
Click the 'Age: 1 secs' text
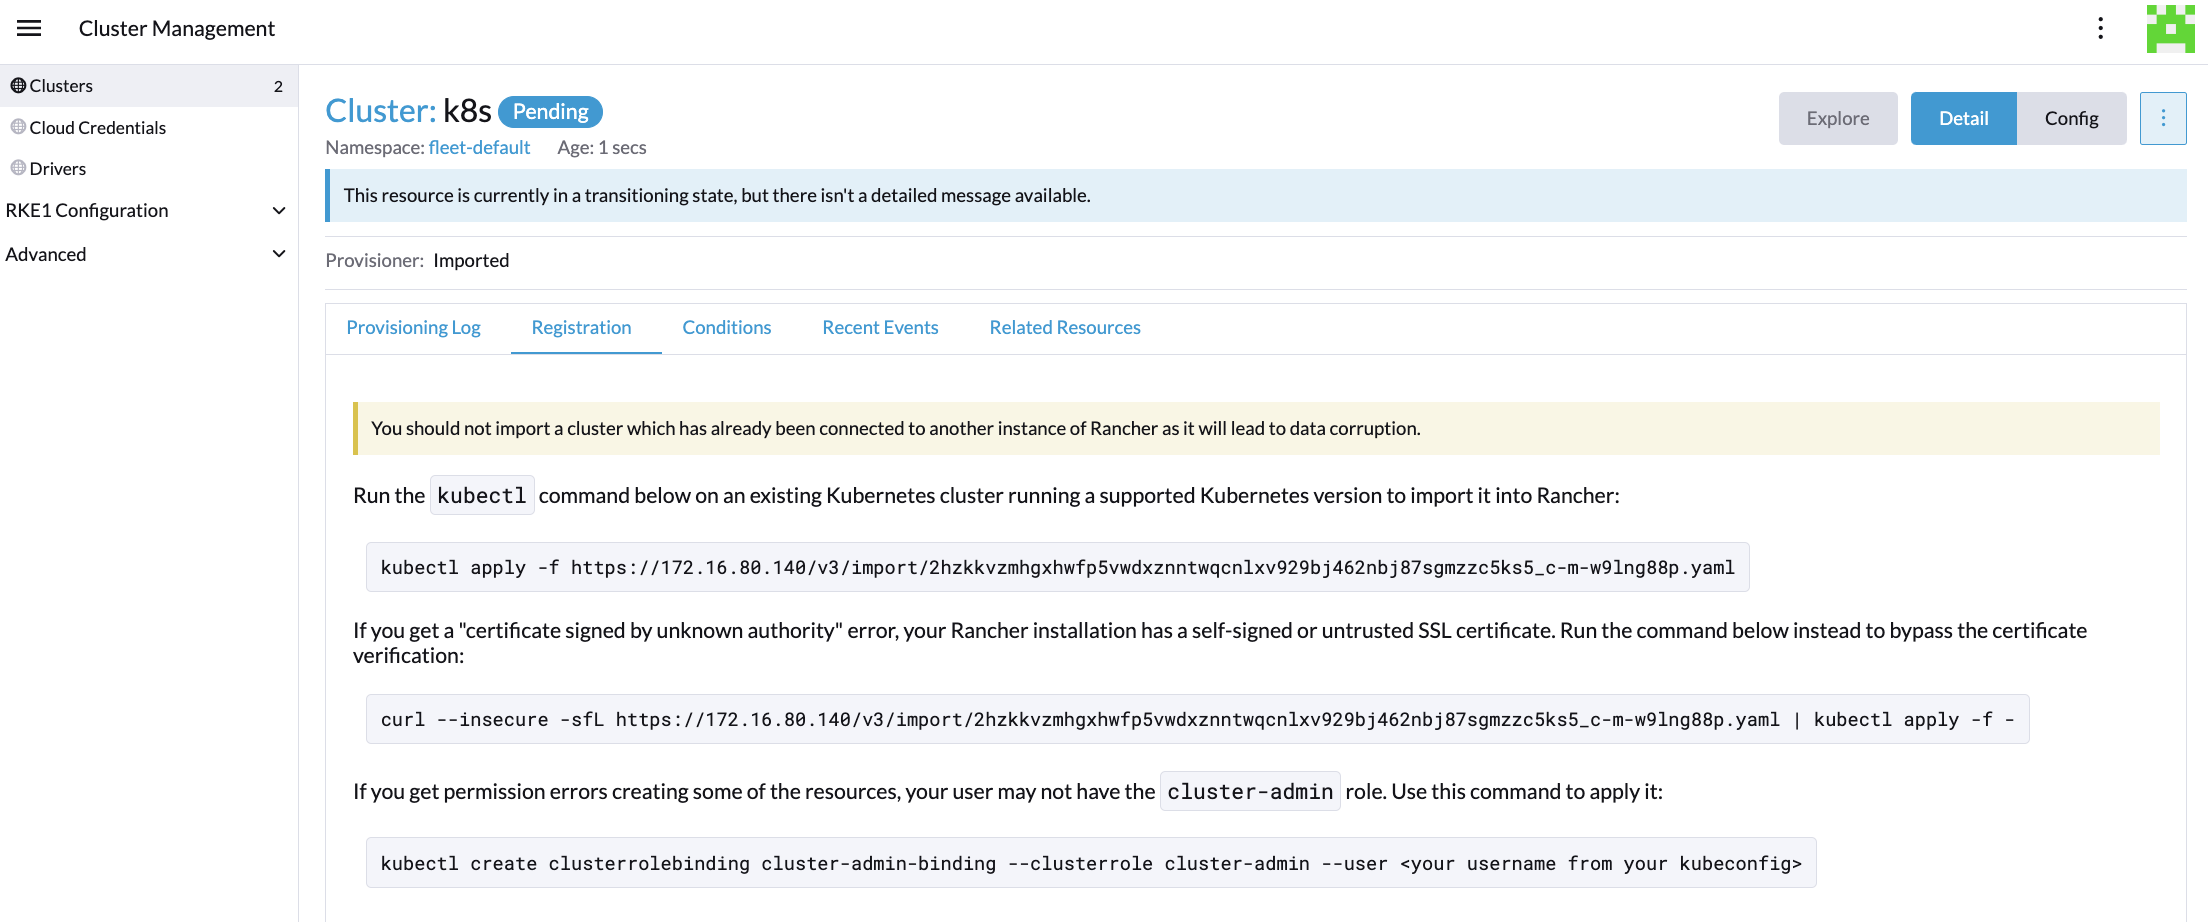pyautogui.click(x=602, y=147)
